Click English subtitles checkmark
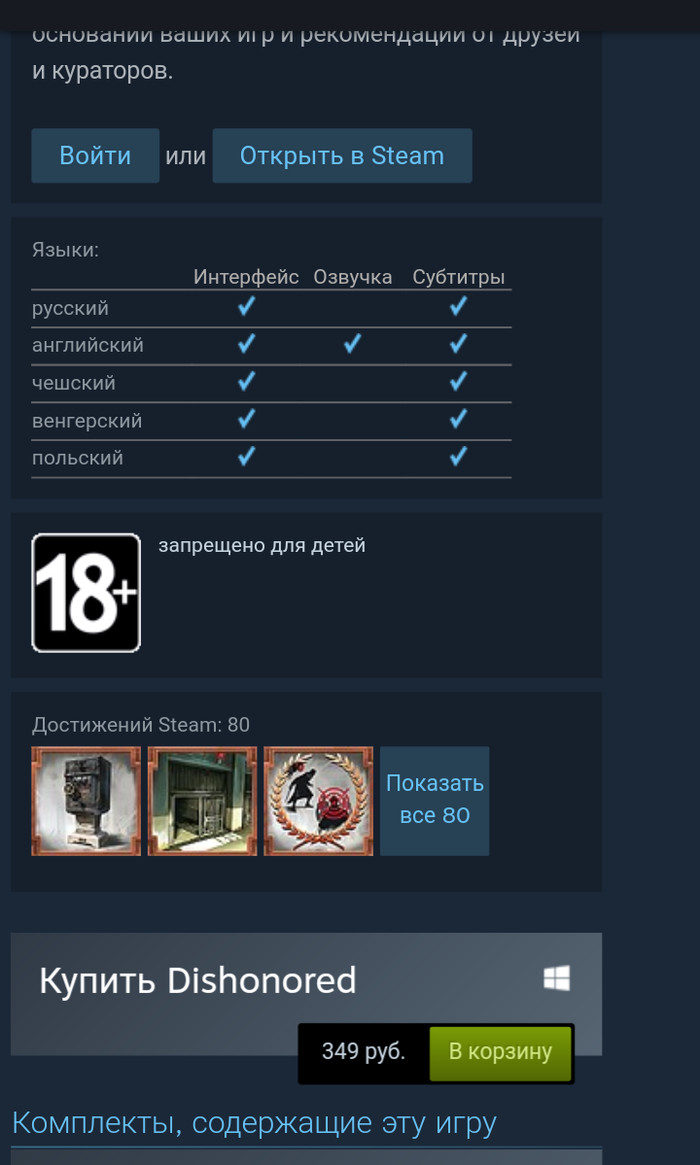 (x=458, y=343)
